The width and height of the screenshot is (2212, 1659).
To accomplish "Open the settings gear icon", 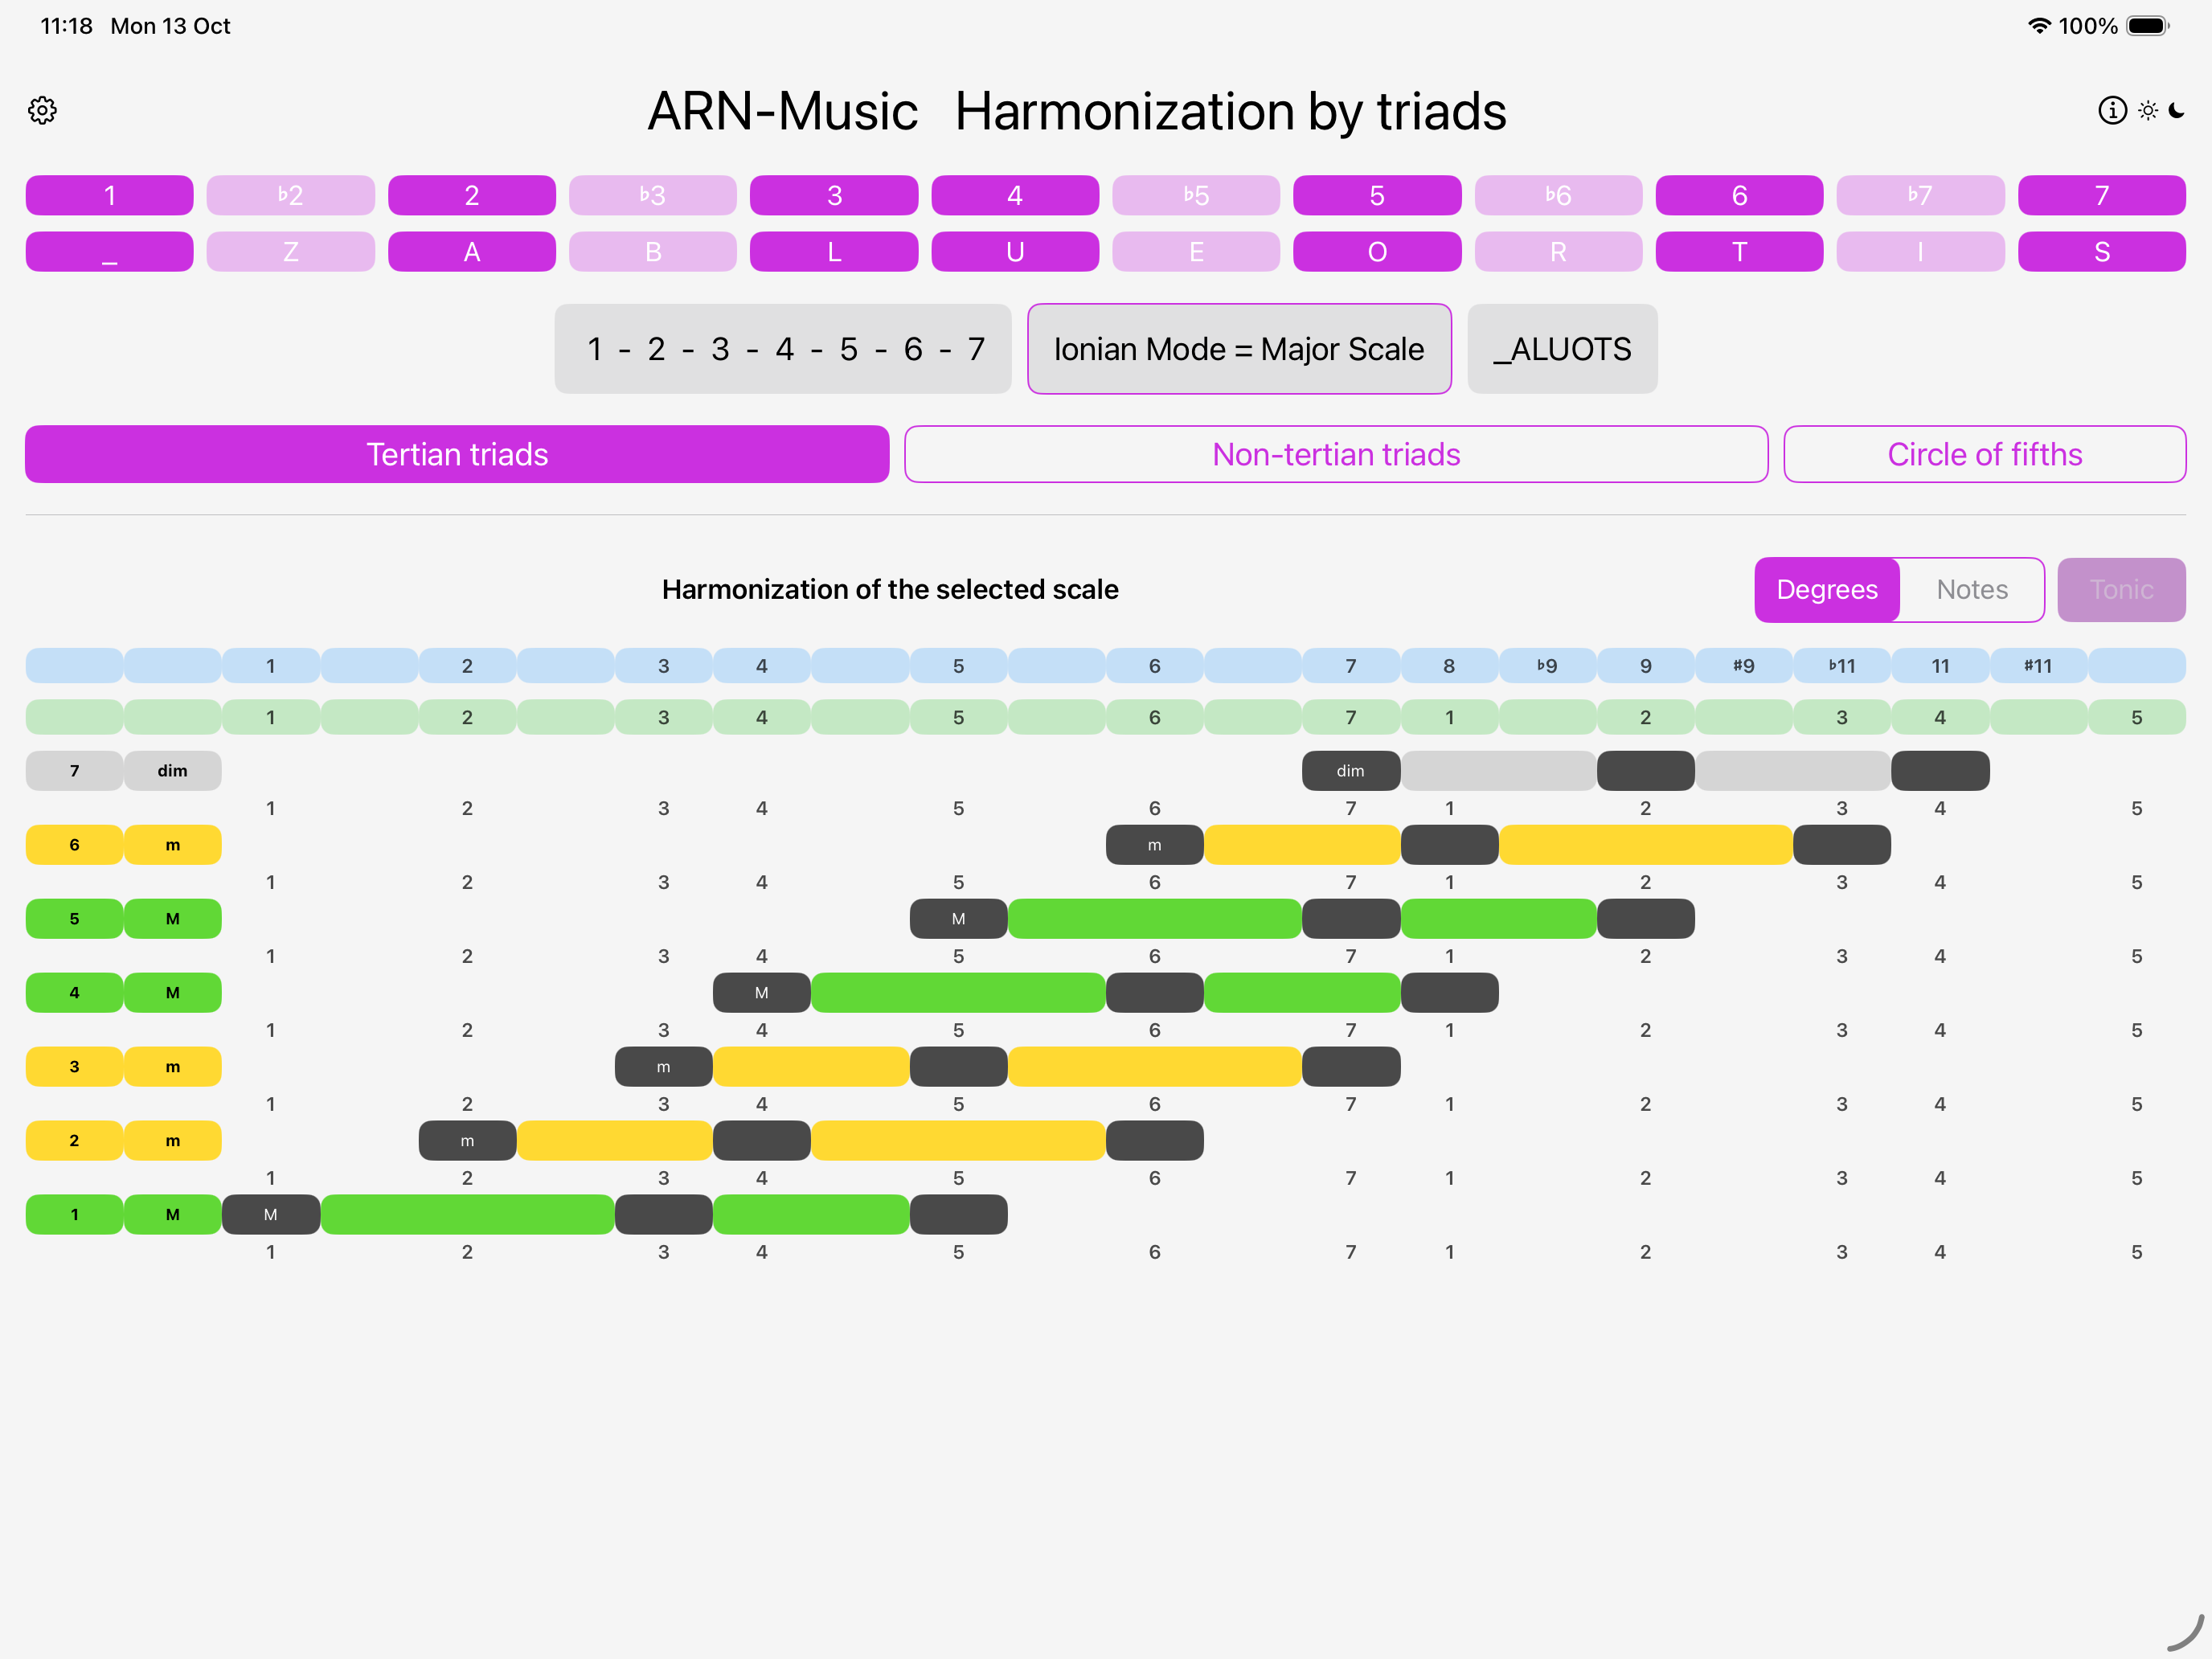I will pyautogui.click(x=42, y=110).
